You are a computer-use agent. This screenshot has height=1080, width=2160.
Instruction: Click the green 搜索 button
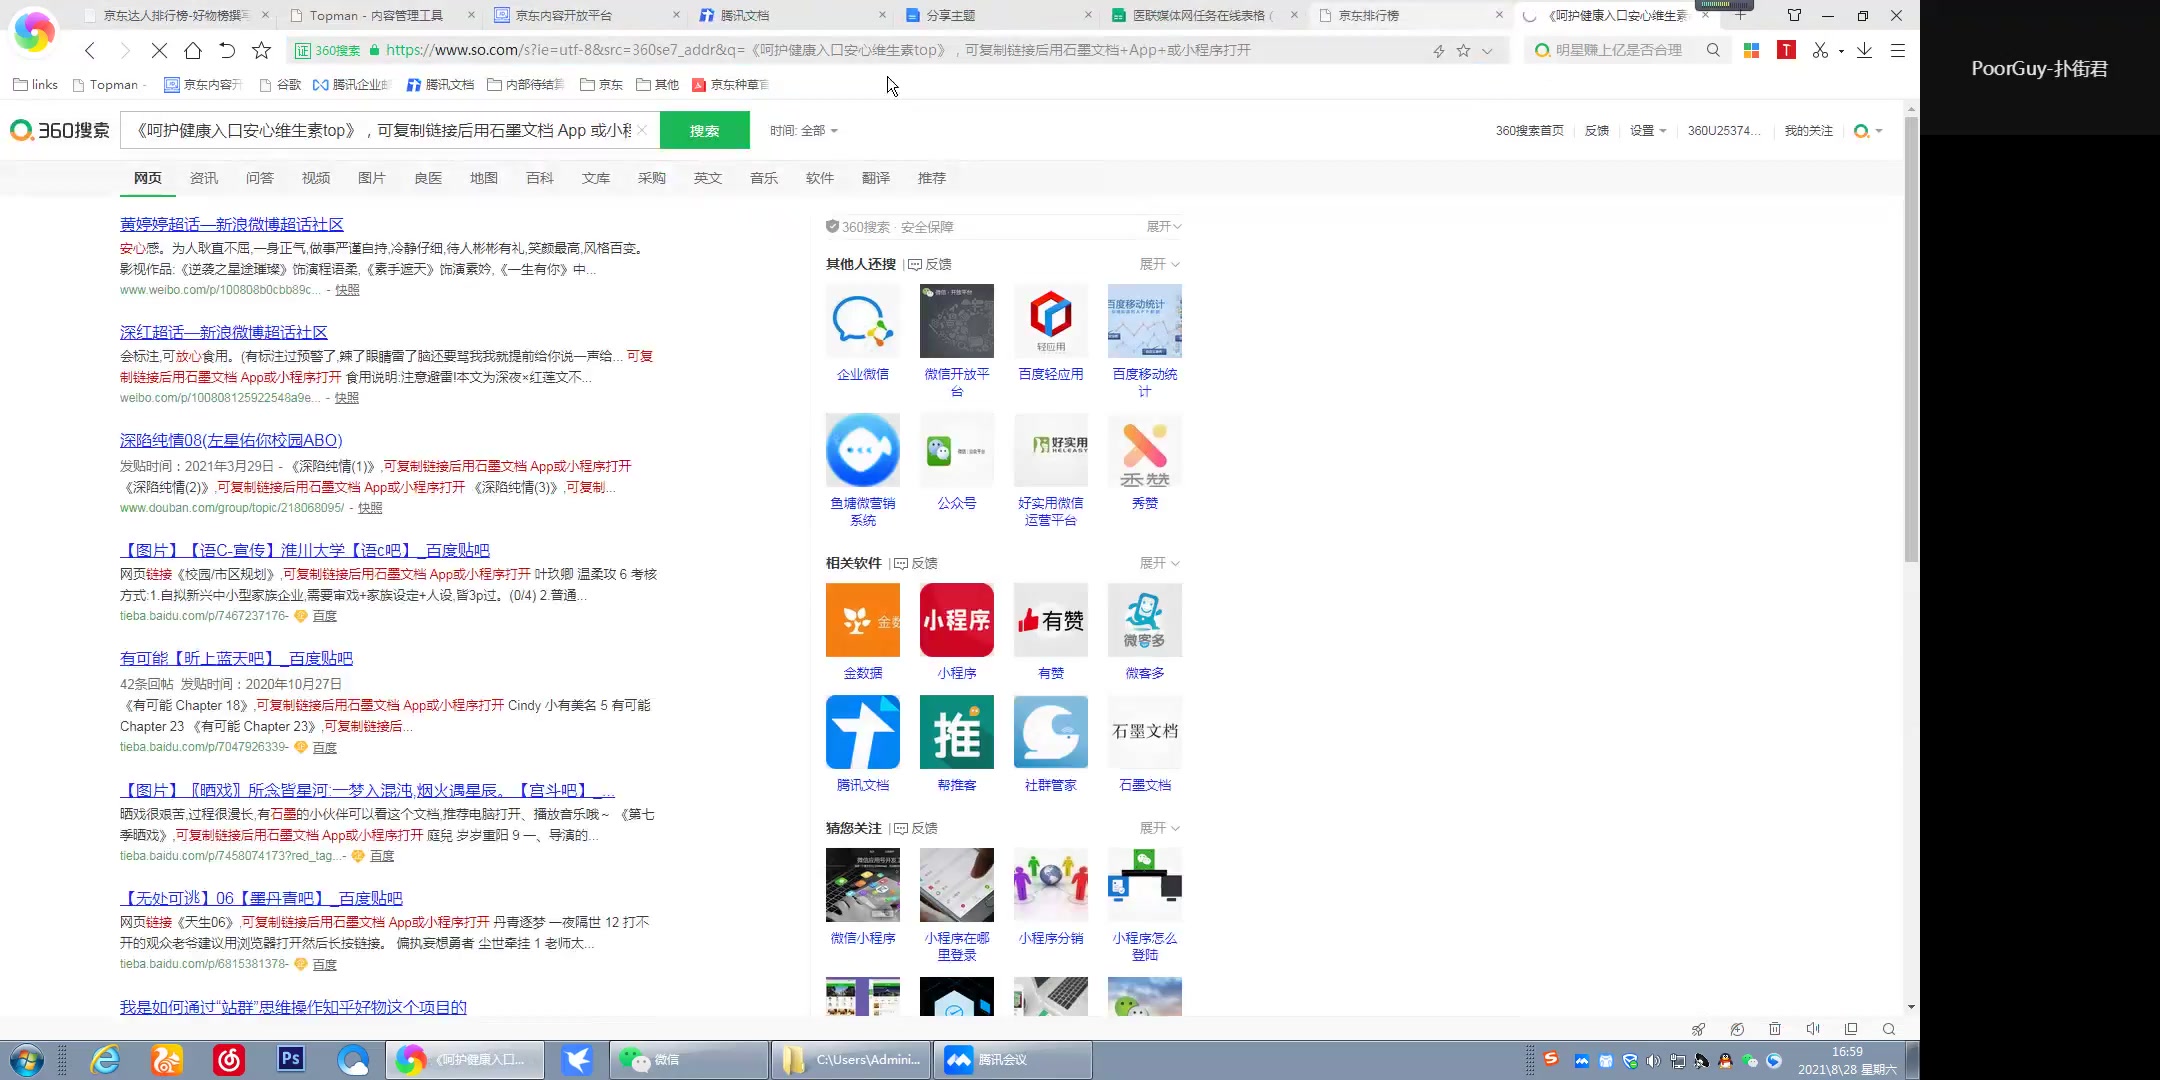704,131
